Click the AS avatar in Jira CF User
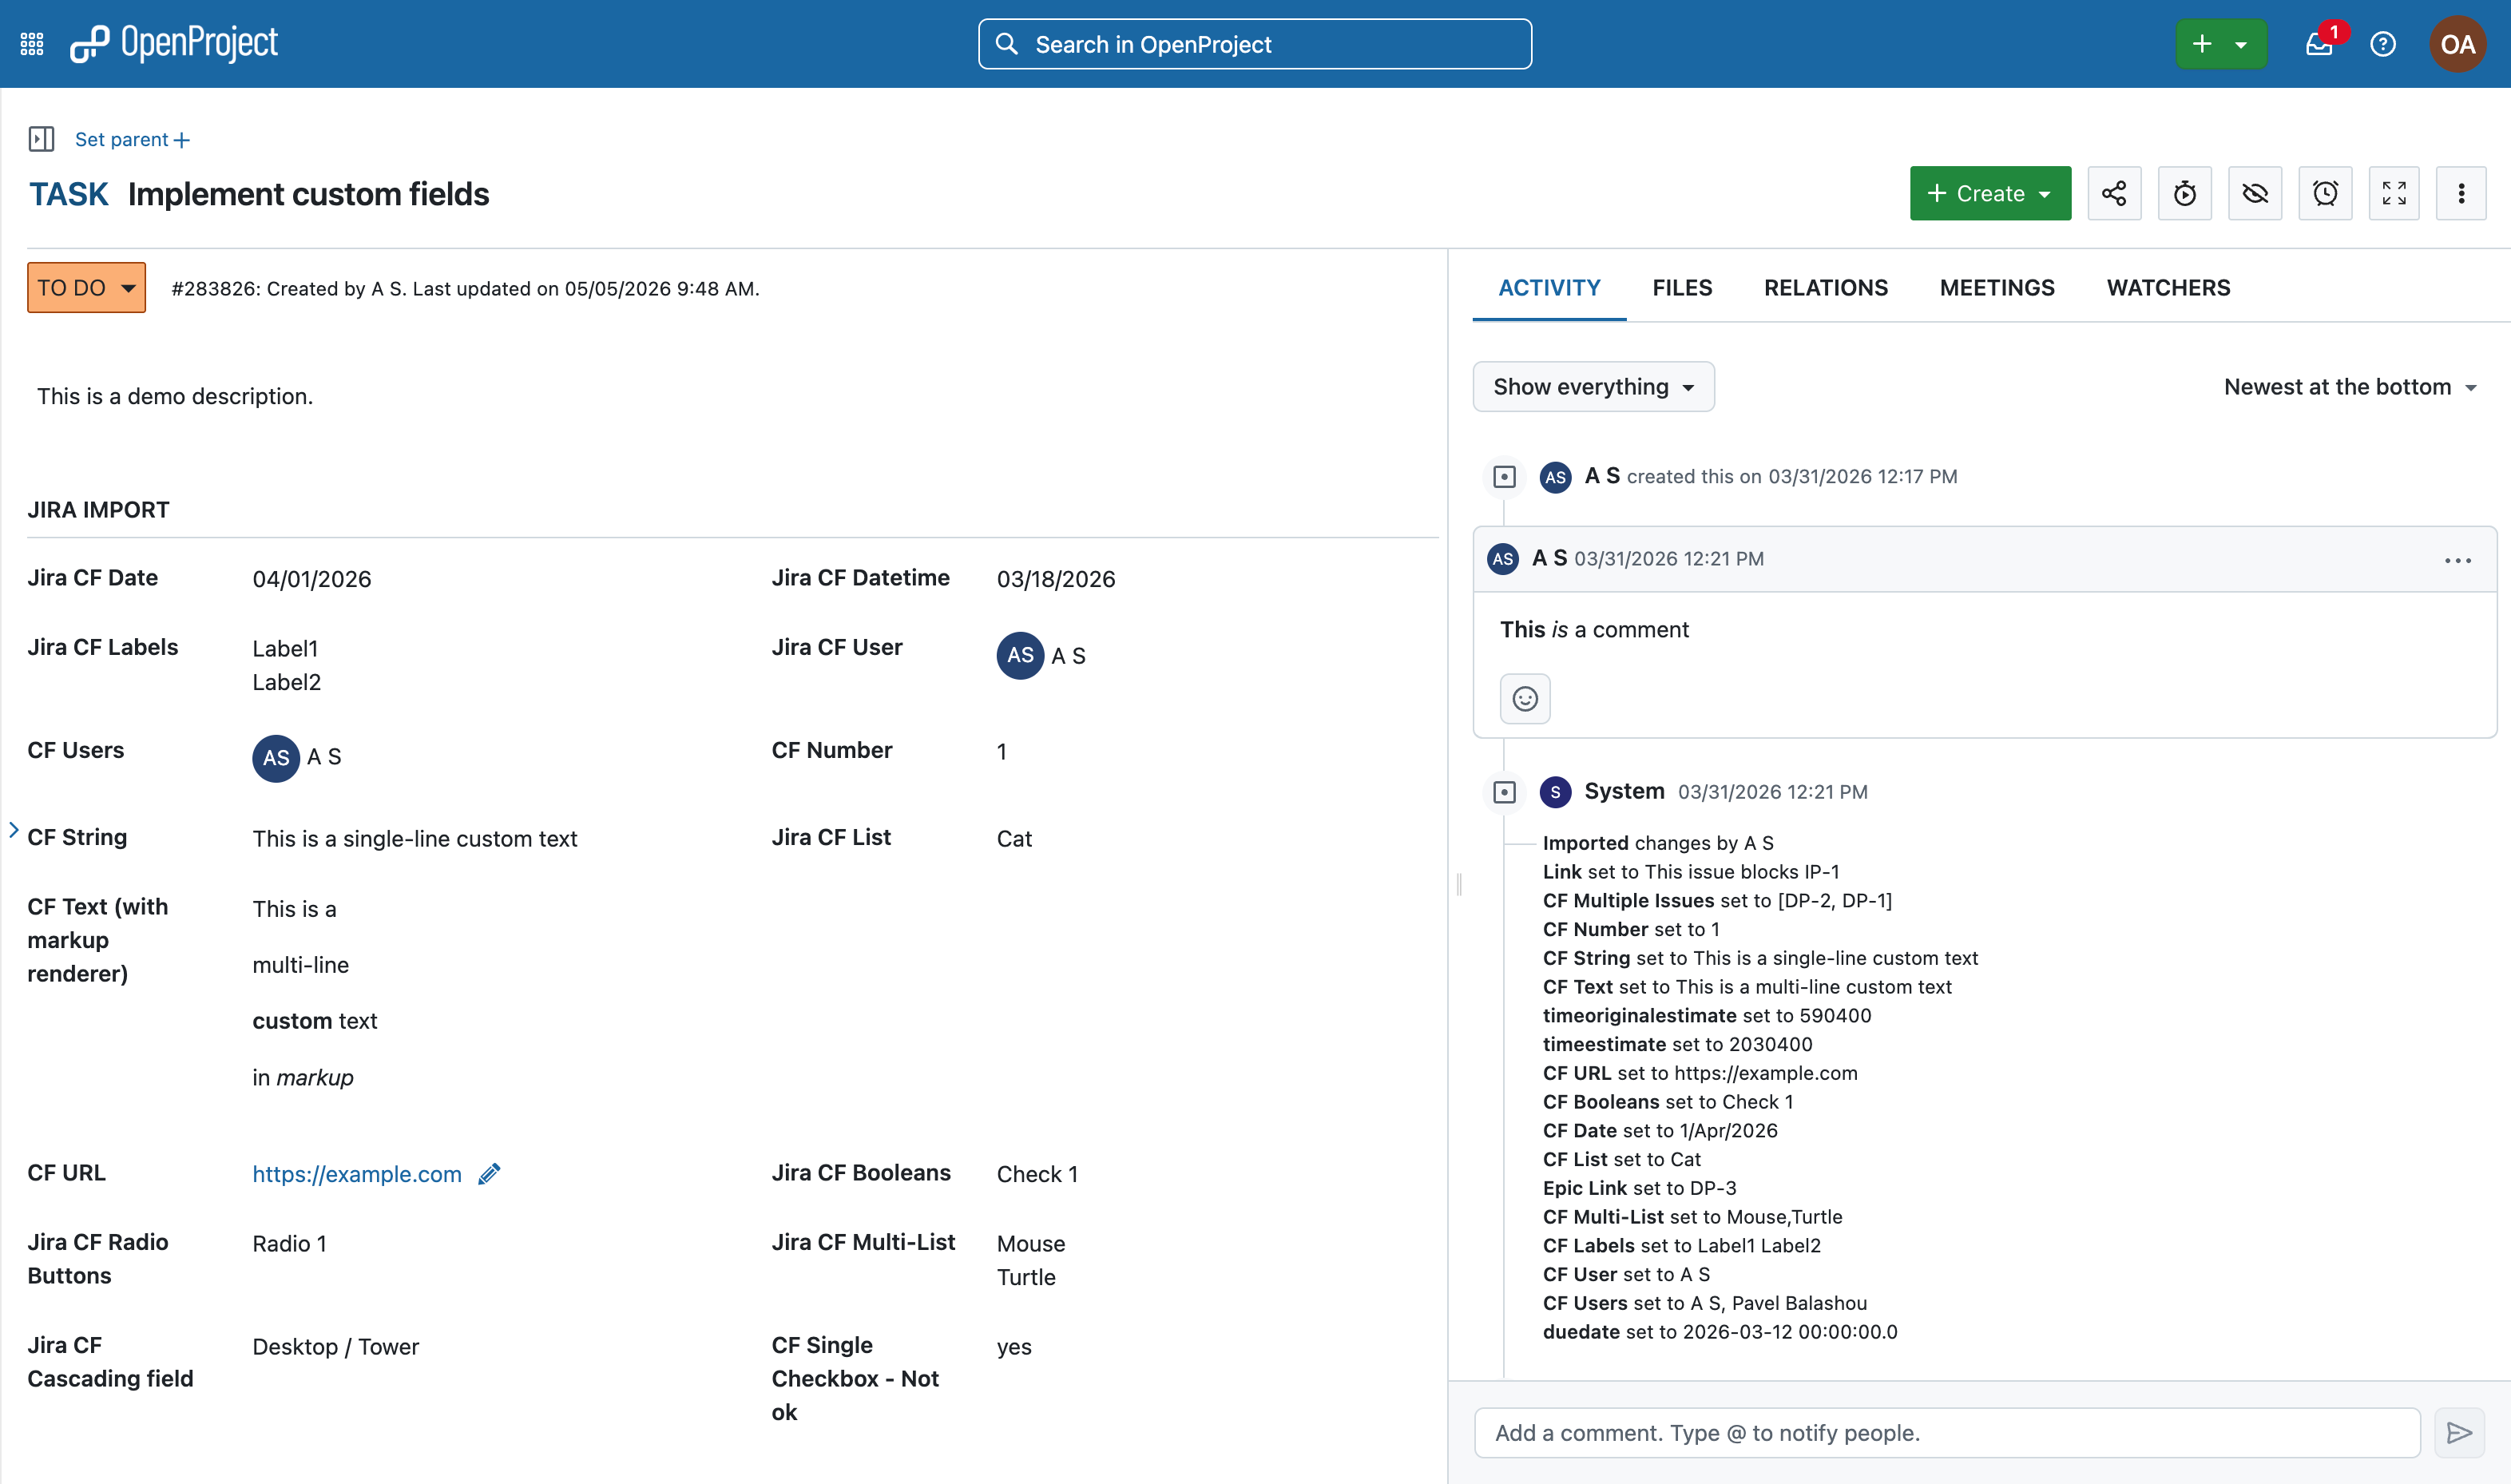Screen dimensions: 2511x1484 (x=1020, y=656)
